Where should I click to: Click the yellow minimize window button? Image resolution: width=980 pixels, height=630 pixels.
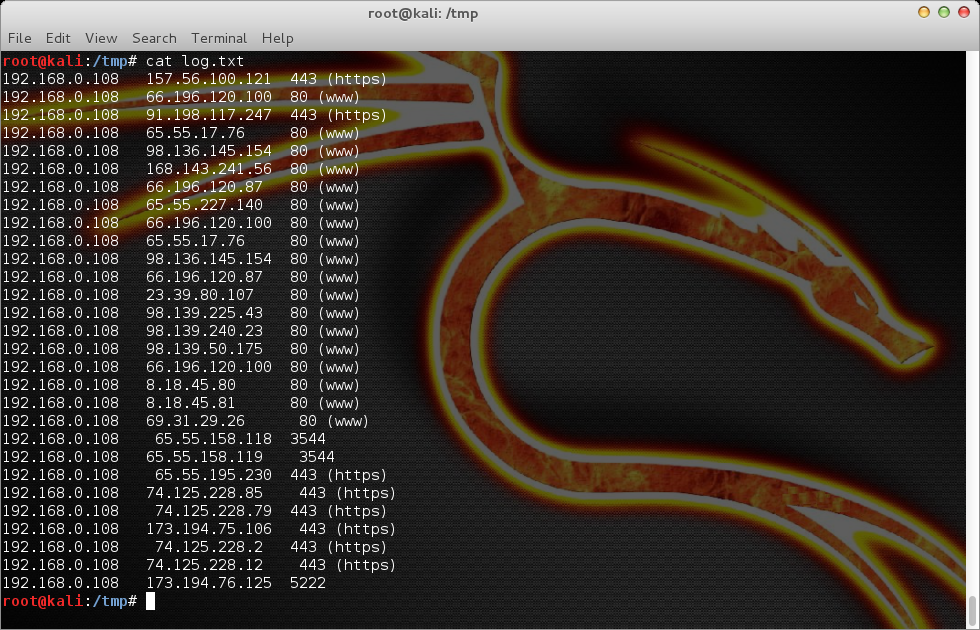pyautogui.click(x=924, y=12)
